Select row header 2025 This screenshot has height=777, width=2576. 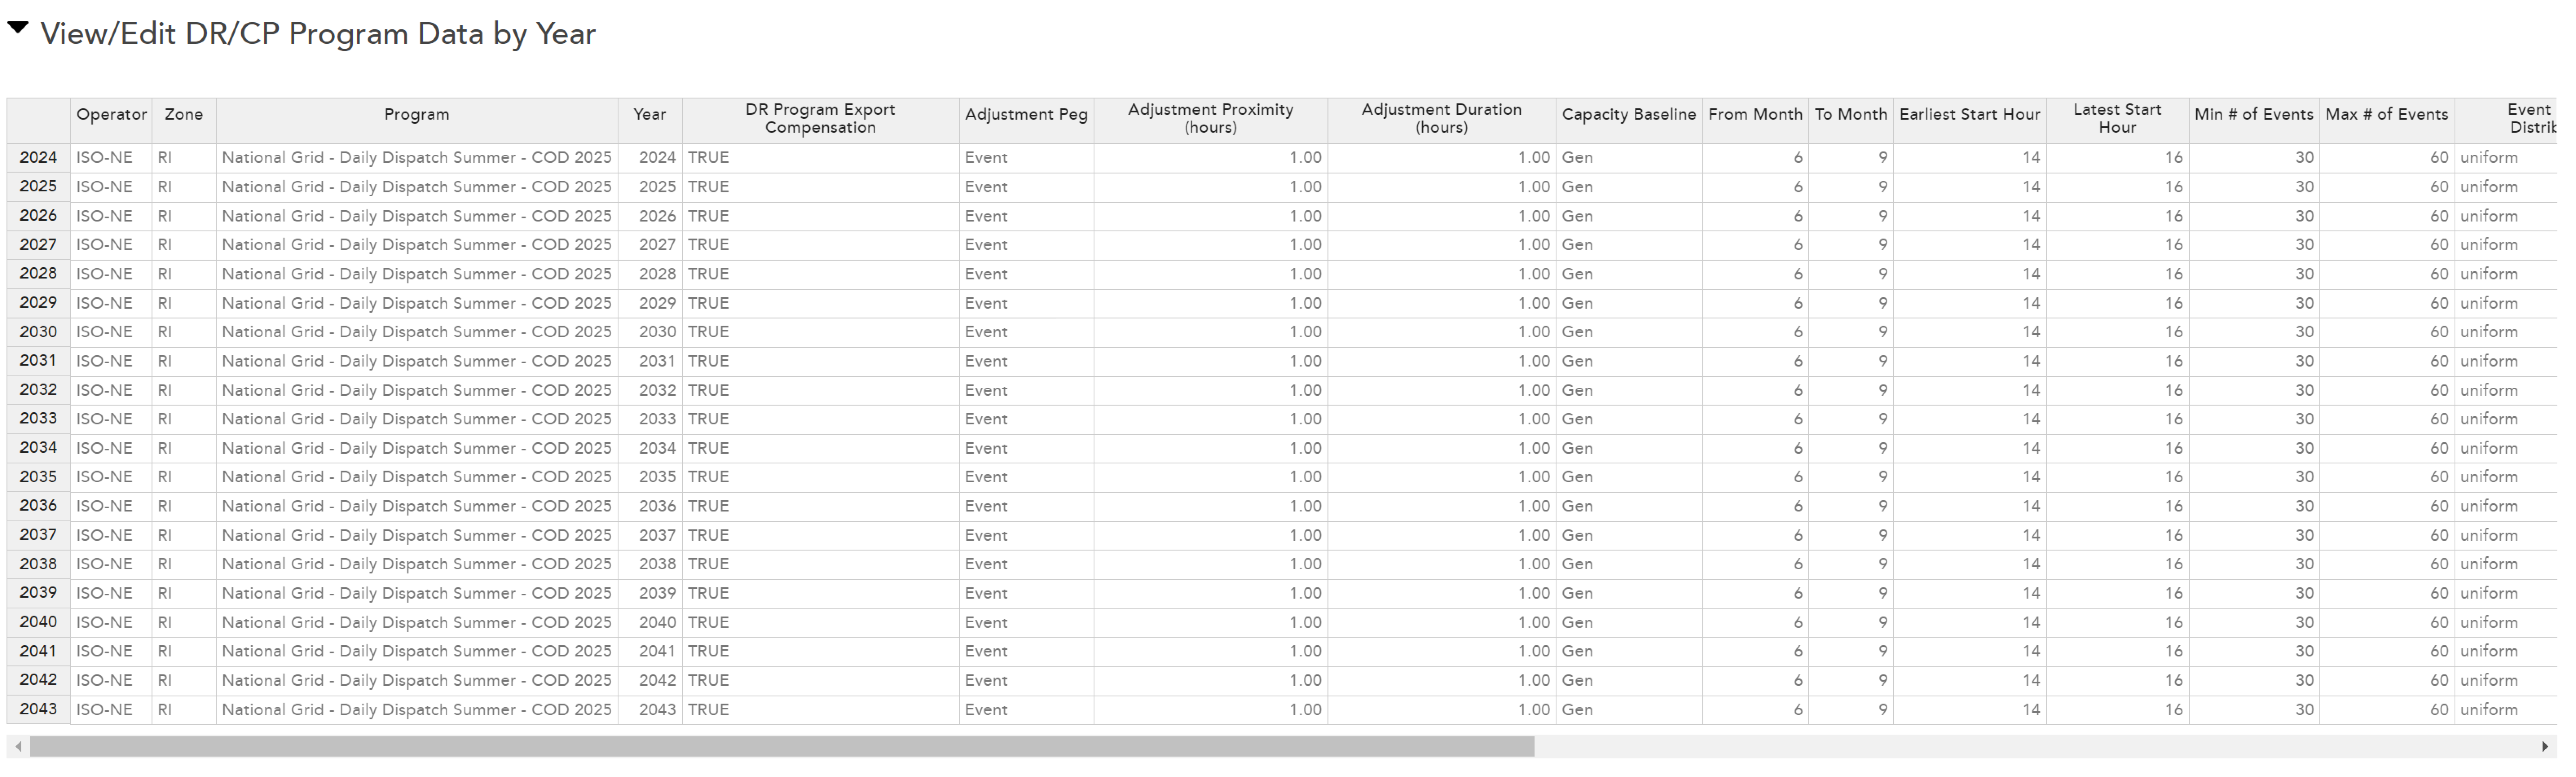click(x=38, y=187)
